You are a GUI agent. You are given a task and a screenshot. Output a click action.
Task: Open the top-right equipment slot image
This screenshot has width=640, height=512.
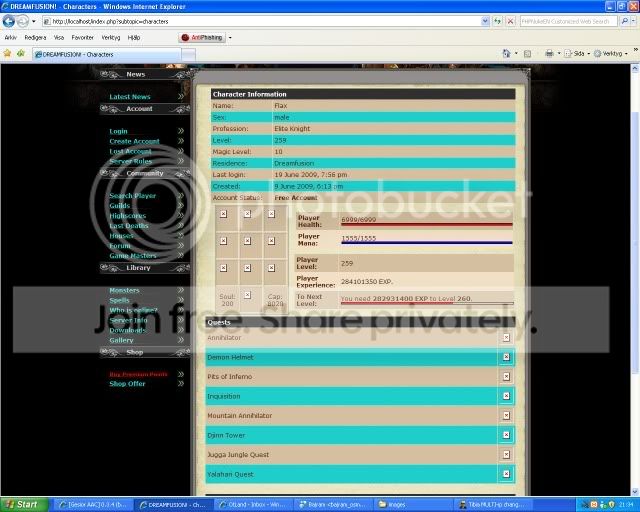271,214
